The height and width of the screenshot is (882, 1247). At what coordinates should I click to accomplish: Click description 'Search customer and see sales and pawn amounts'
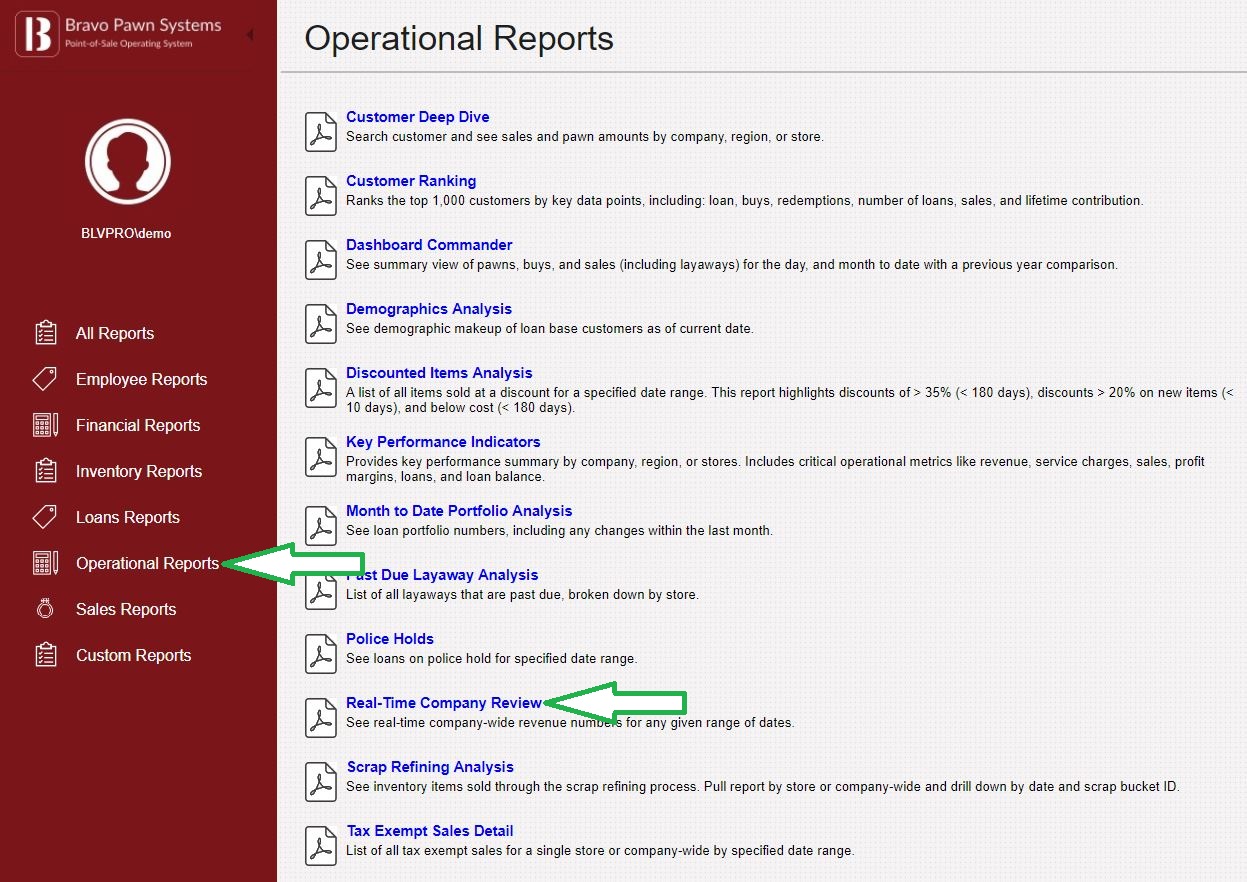tap(585, 136)
